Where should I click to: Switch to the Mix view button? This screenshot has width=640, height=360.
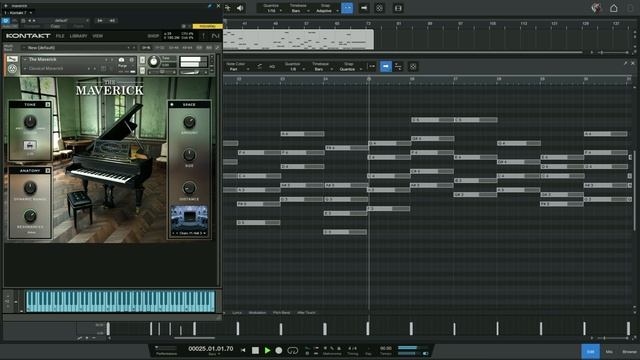[609, 351]
